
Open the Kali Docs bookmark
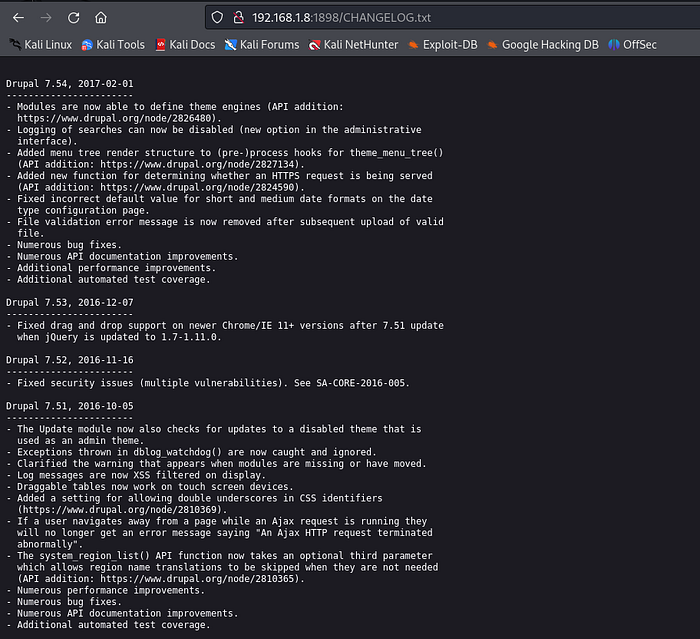184,44
